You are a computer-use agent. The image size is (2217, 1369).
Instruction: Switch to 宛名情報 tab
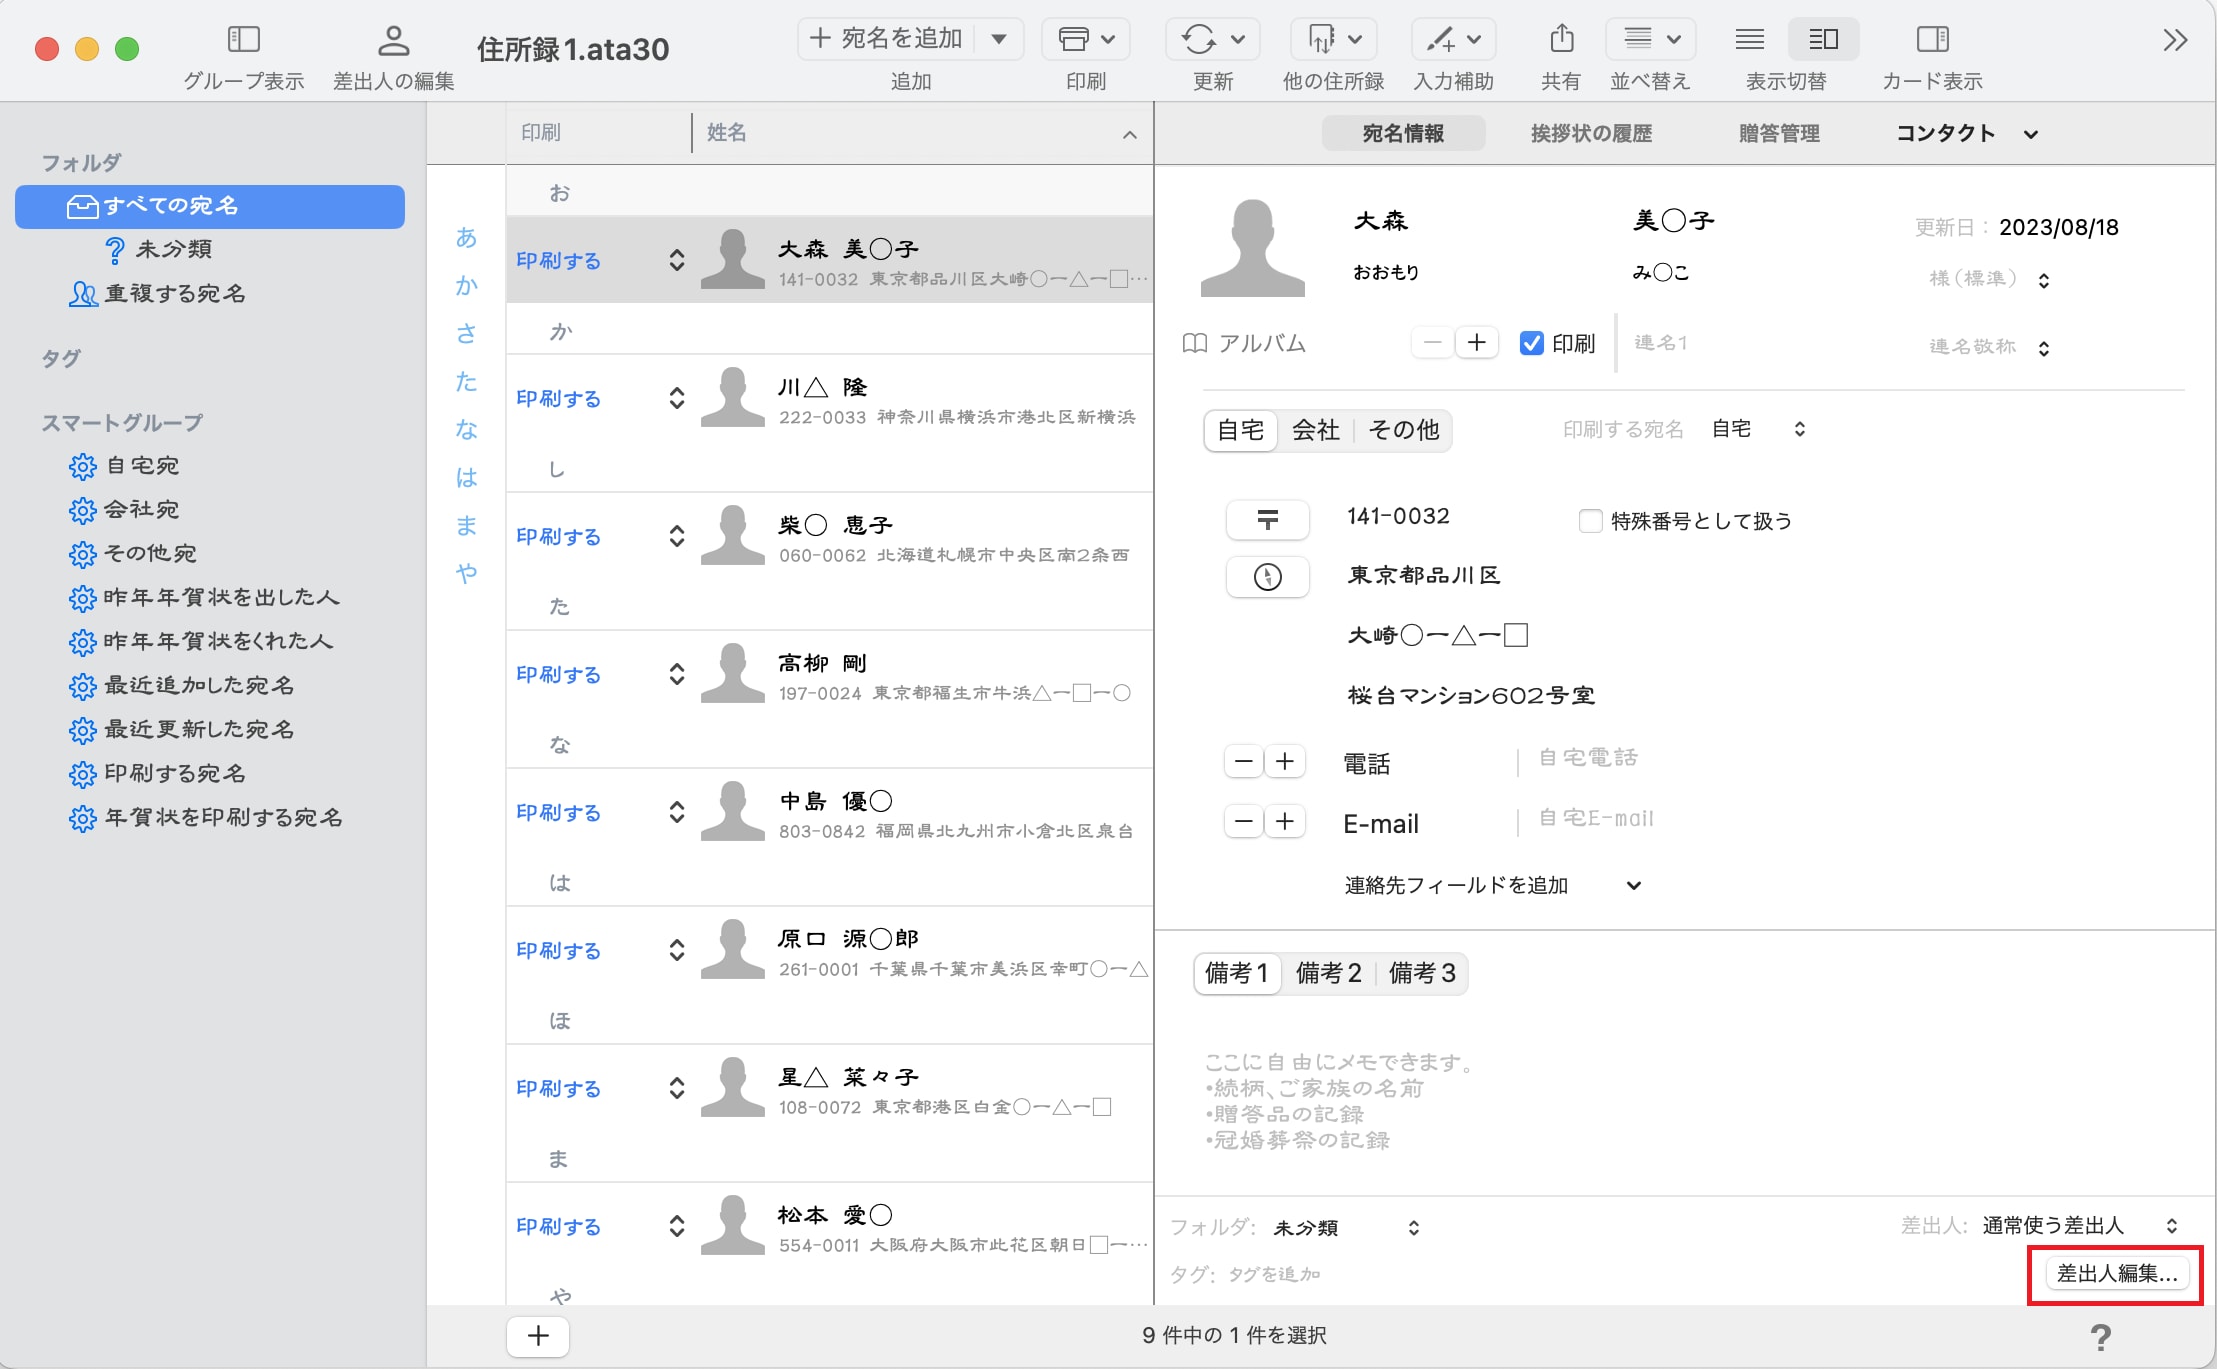coord(1403,133)
